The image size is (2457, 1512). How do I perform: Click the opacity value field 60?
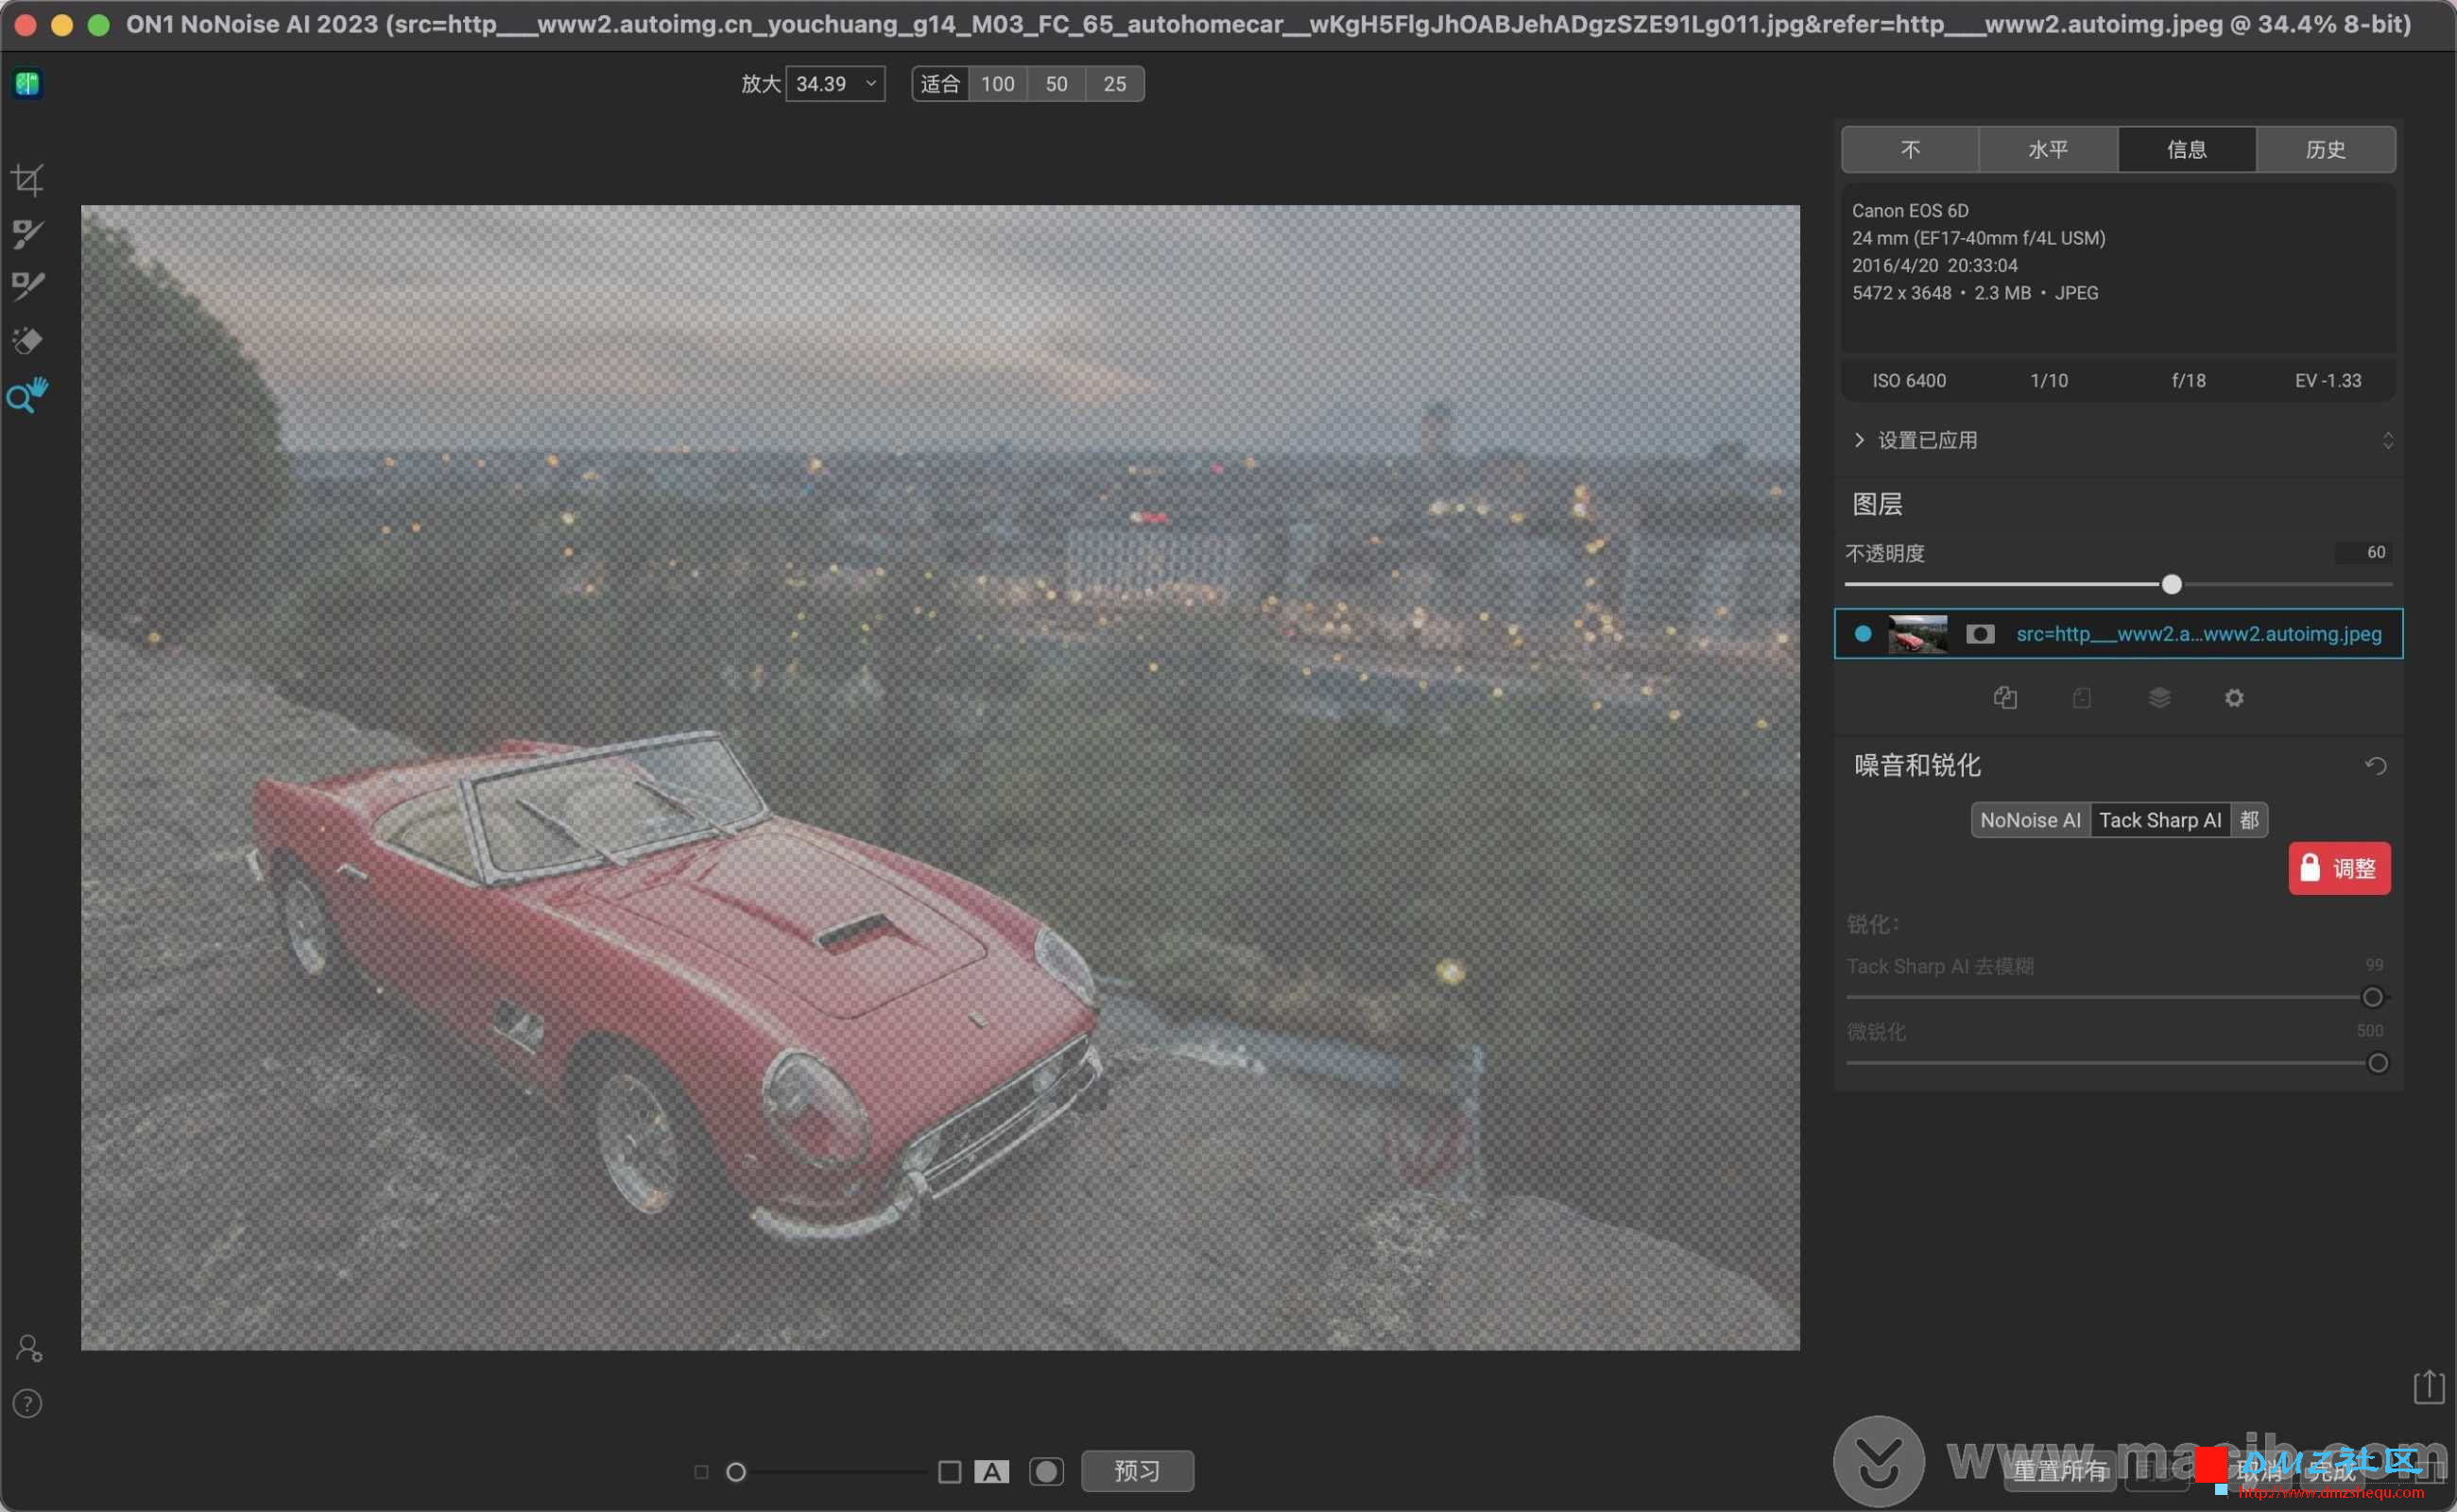[x=2363, y=552]
